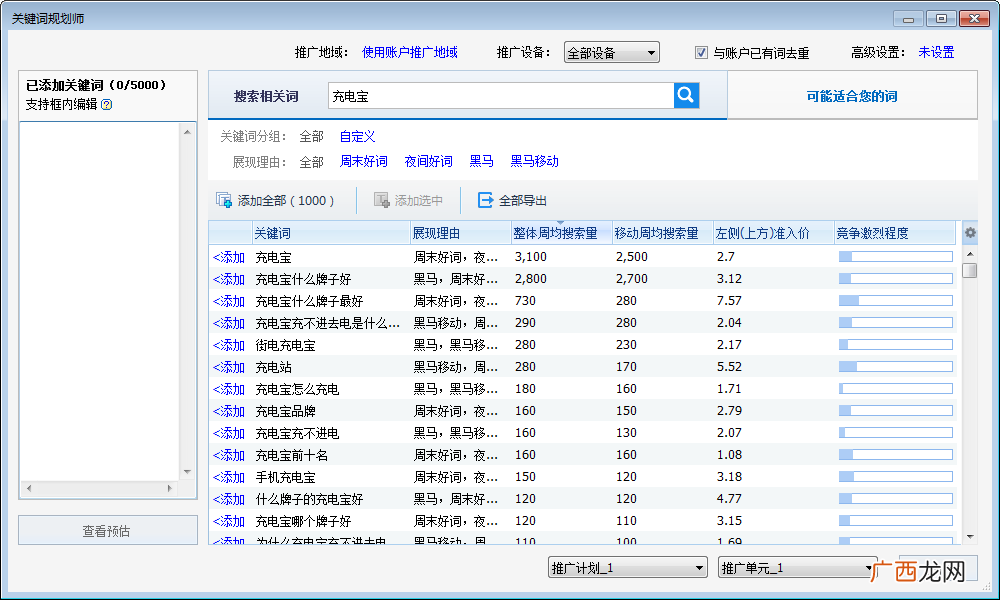The image size is (1000, 600).
Task: Click the 添加全部 (1000) icon button
Action: coord(223,200)
